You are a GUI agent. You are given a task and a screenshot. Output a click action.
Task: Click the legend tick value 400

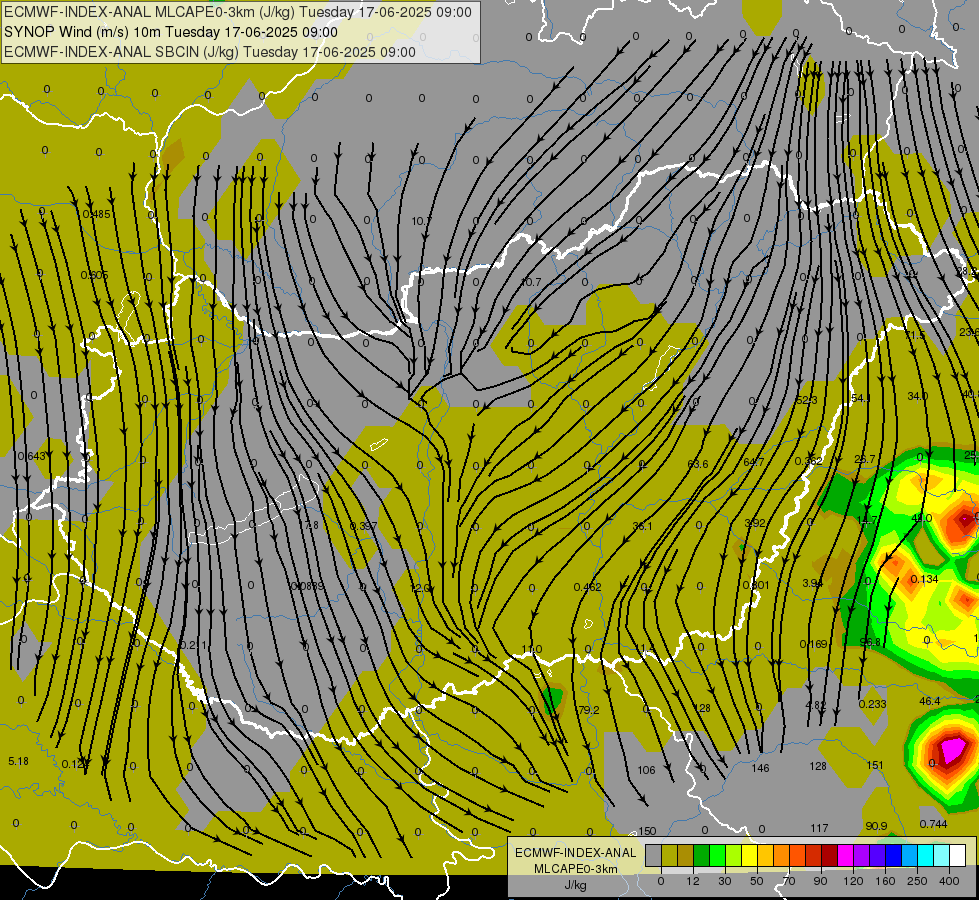coord(949,881)
